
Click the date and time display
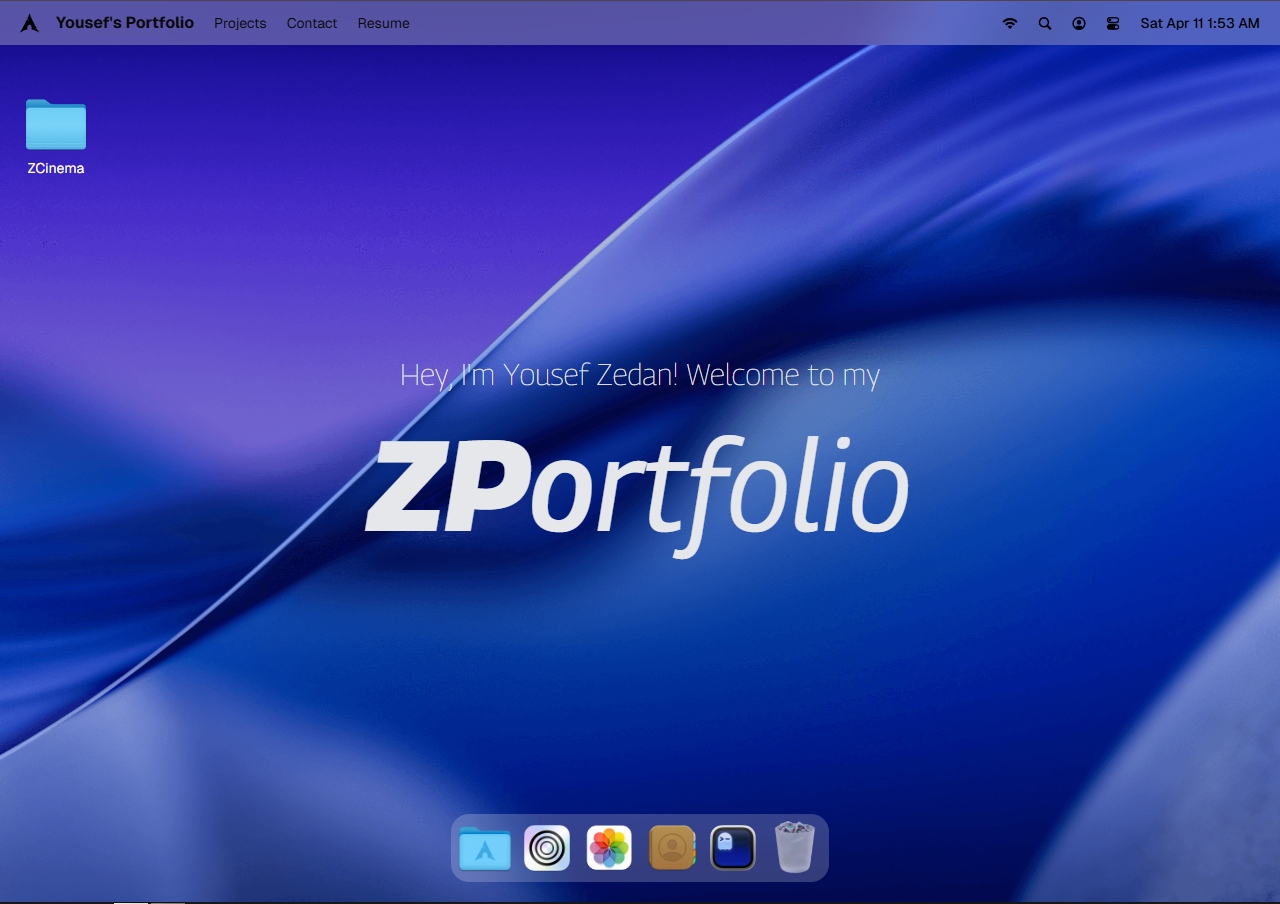pyautogui.click(x=1199, y=22)
